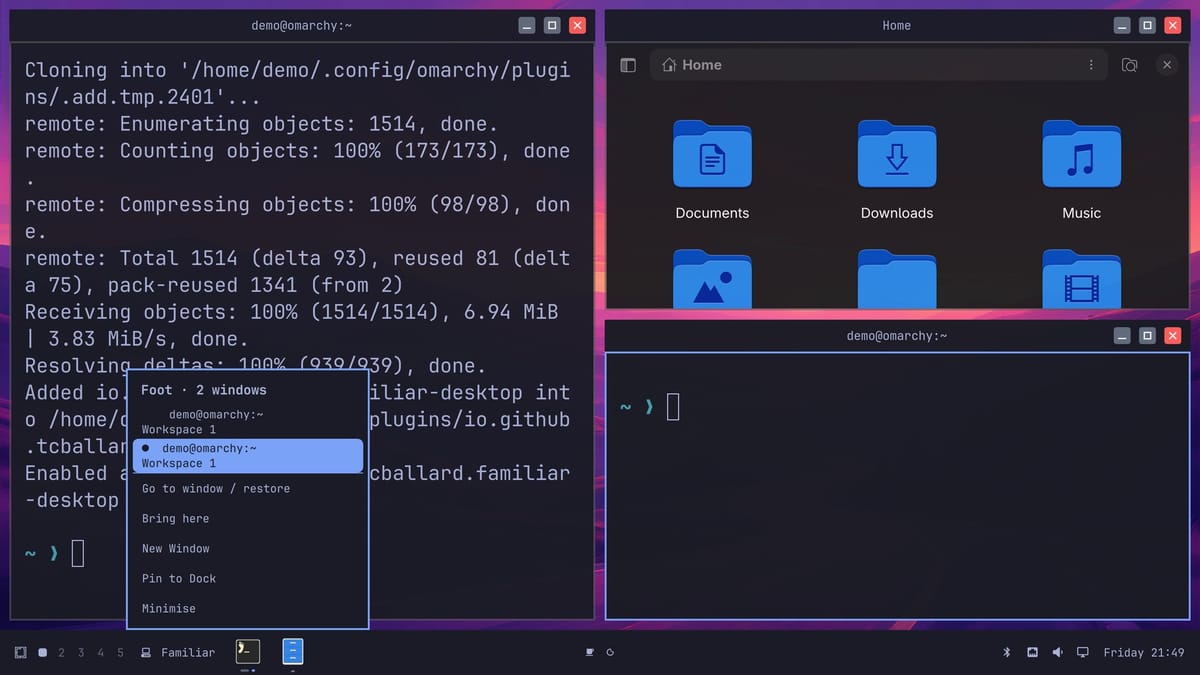
Task: Open the Videos folder with film icon
Action: click(x=1081, y=279)
